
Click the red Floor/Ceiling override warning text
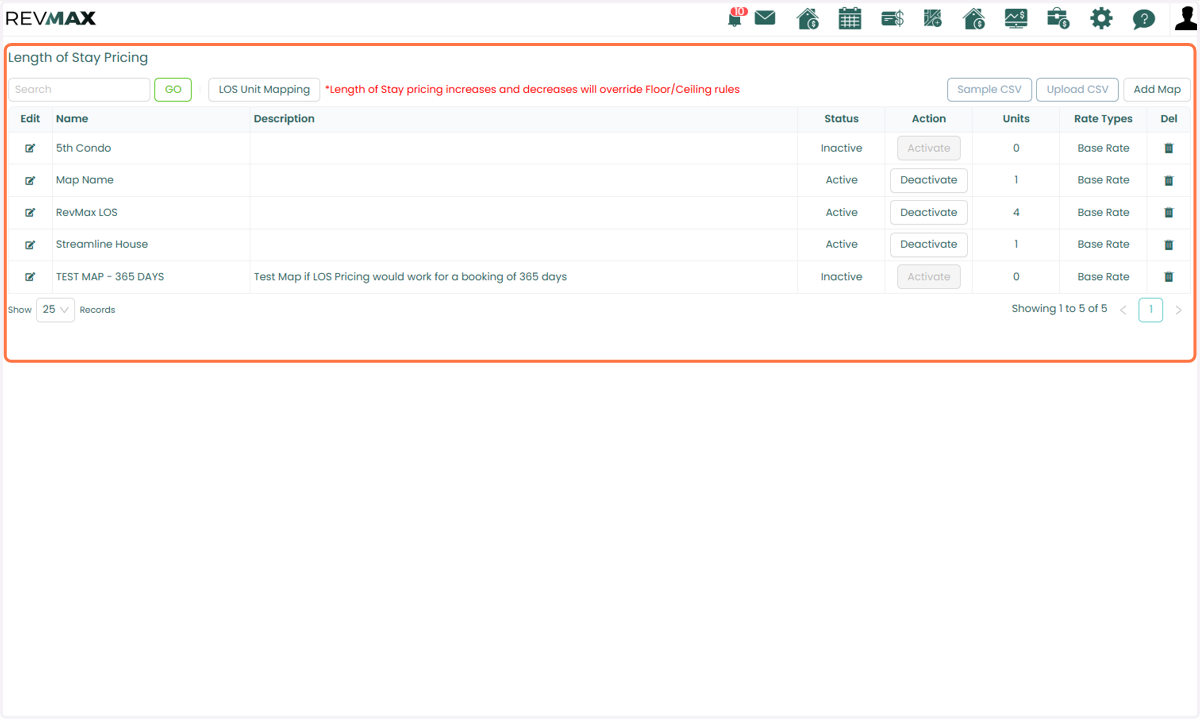click(x=532, y=90)
